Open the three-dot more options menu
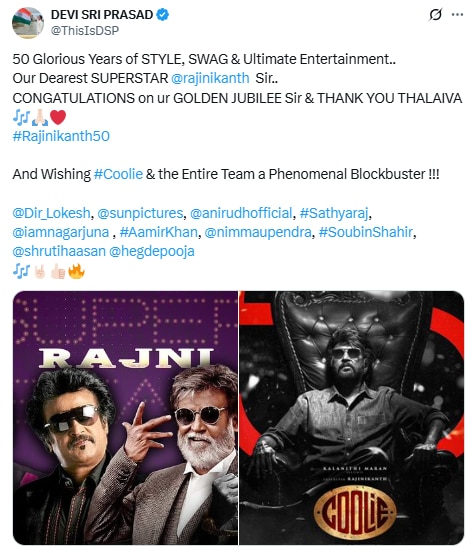 click(x=457, y=14)
